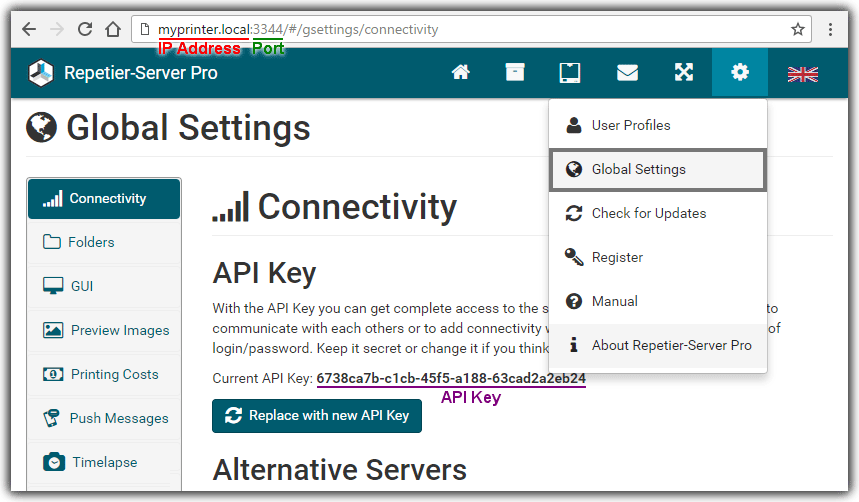The height and width of the screenshot is (502, 859).
Task: Click the GUI monitor icon
Action: (x=53, y=286)
